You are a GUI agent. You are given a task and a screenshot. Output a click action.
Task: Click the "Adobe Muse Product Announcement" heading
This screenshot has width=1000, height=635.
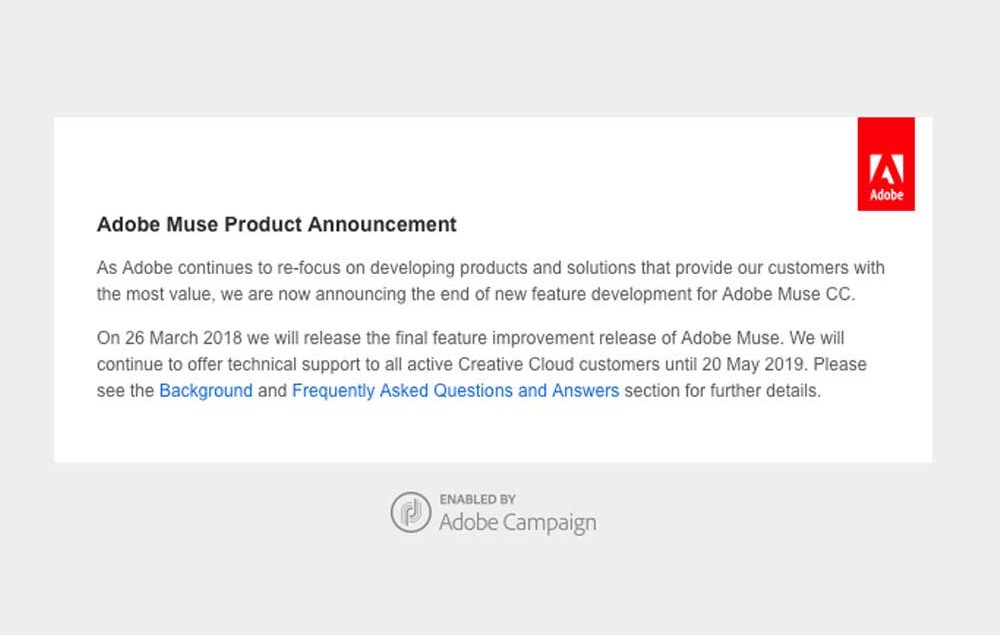277,224
